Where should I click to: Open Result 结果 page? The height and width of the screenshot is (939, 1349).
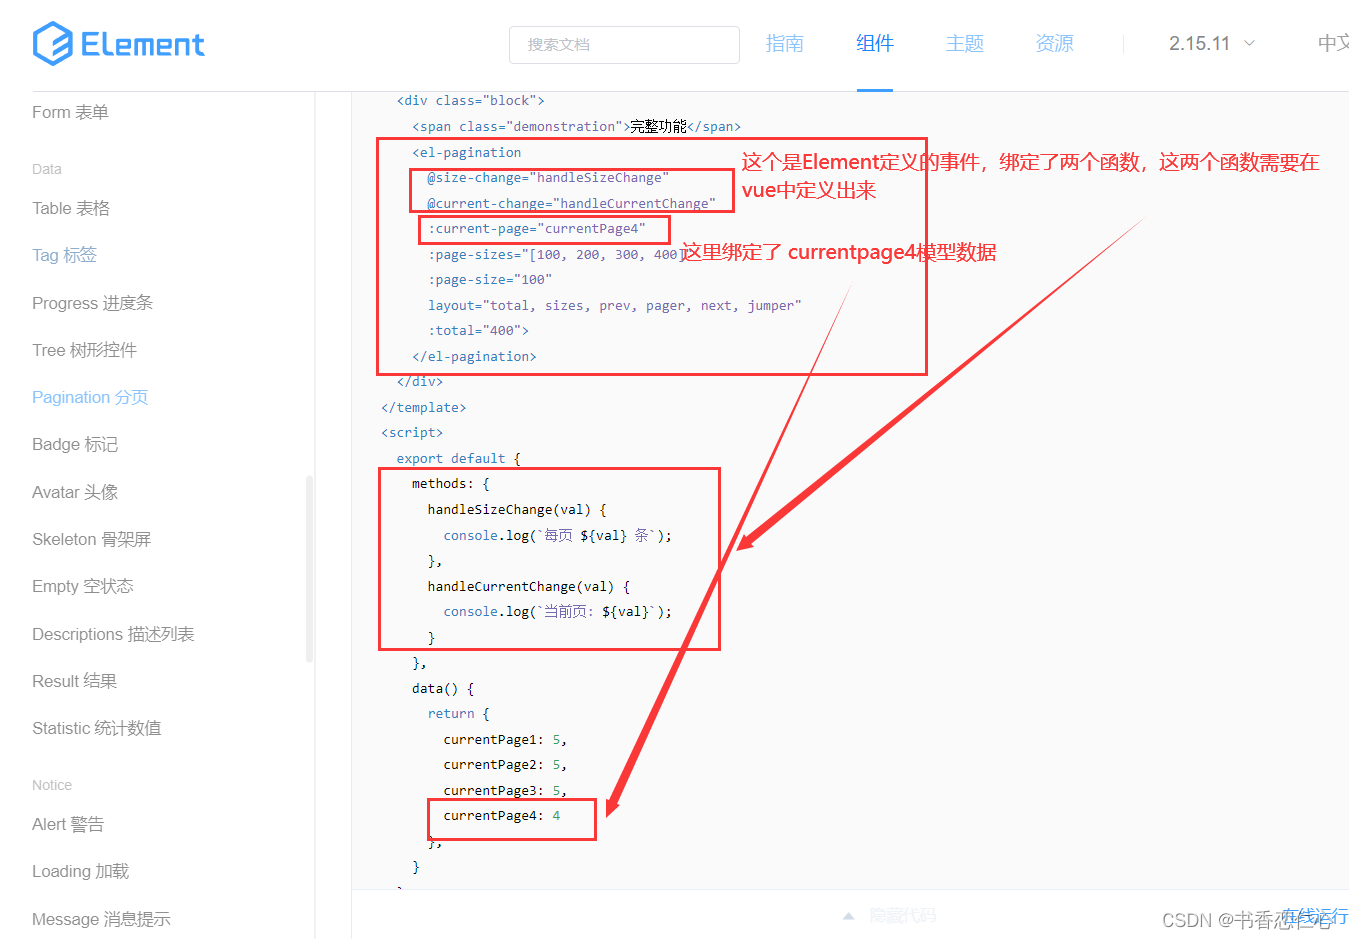[74, 681]
